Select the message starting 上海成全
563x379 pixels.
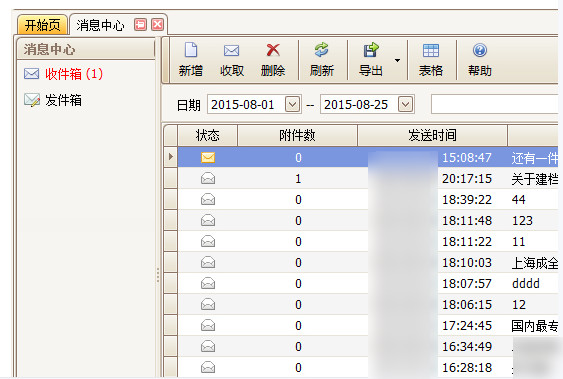535,263
